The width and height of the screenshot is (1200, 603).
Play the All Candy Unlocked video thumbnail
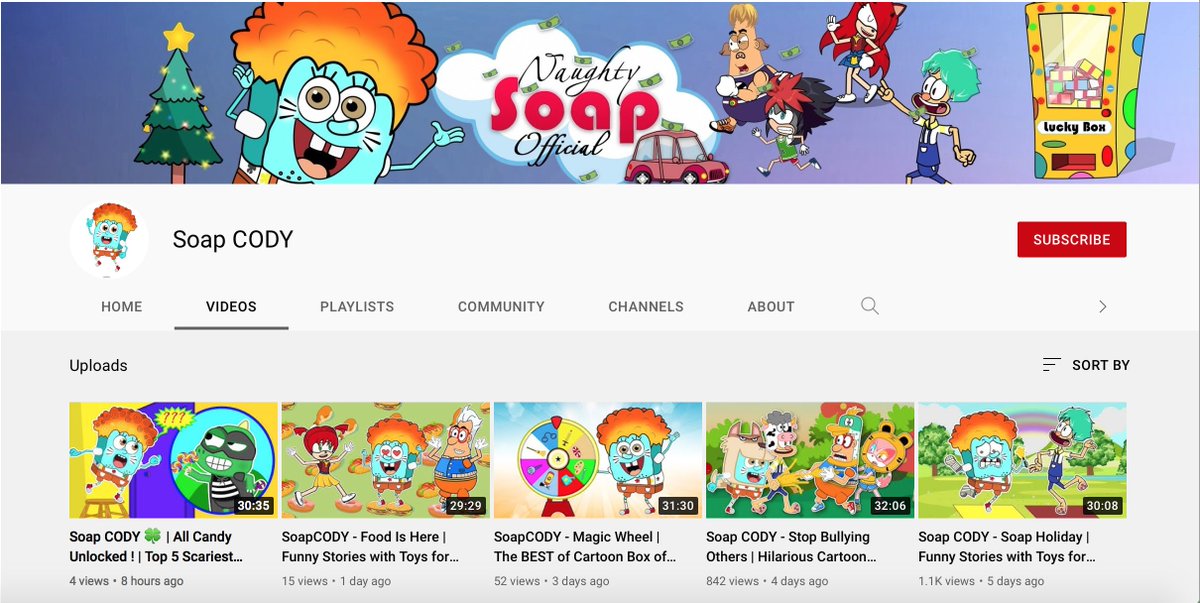[173, 460]
